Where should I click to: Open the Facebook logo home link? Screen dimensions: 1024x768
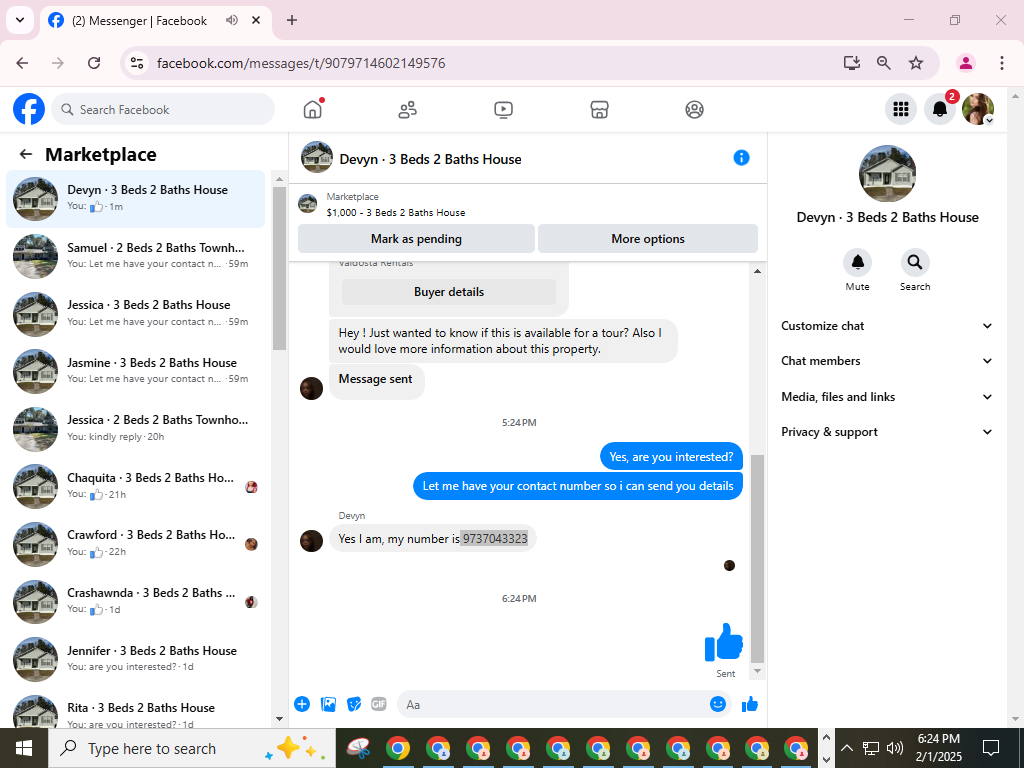(x=29, y=110)
